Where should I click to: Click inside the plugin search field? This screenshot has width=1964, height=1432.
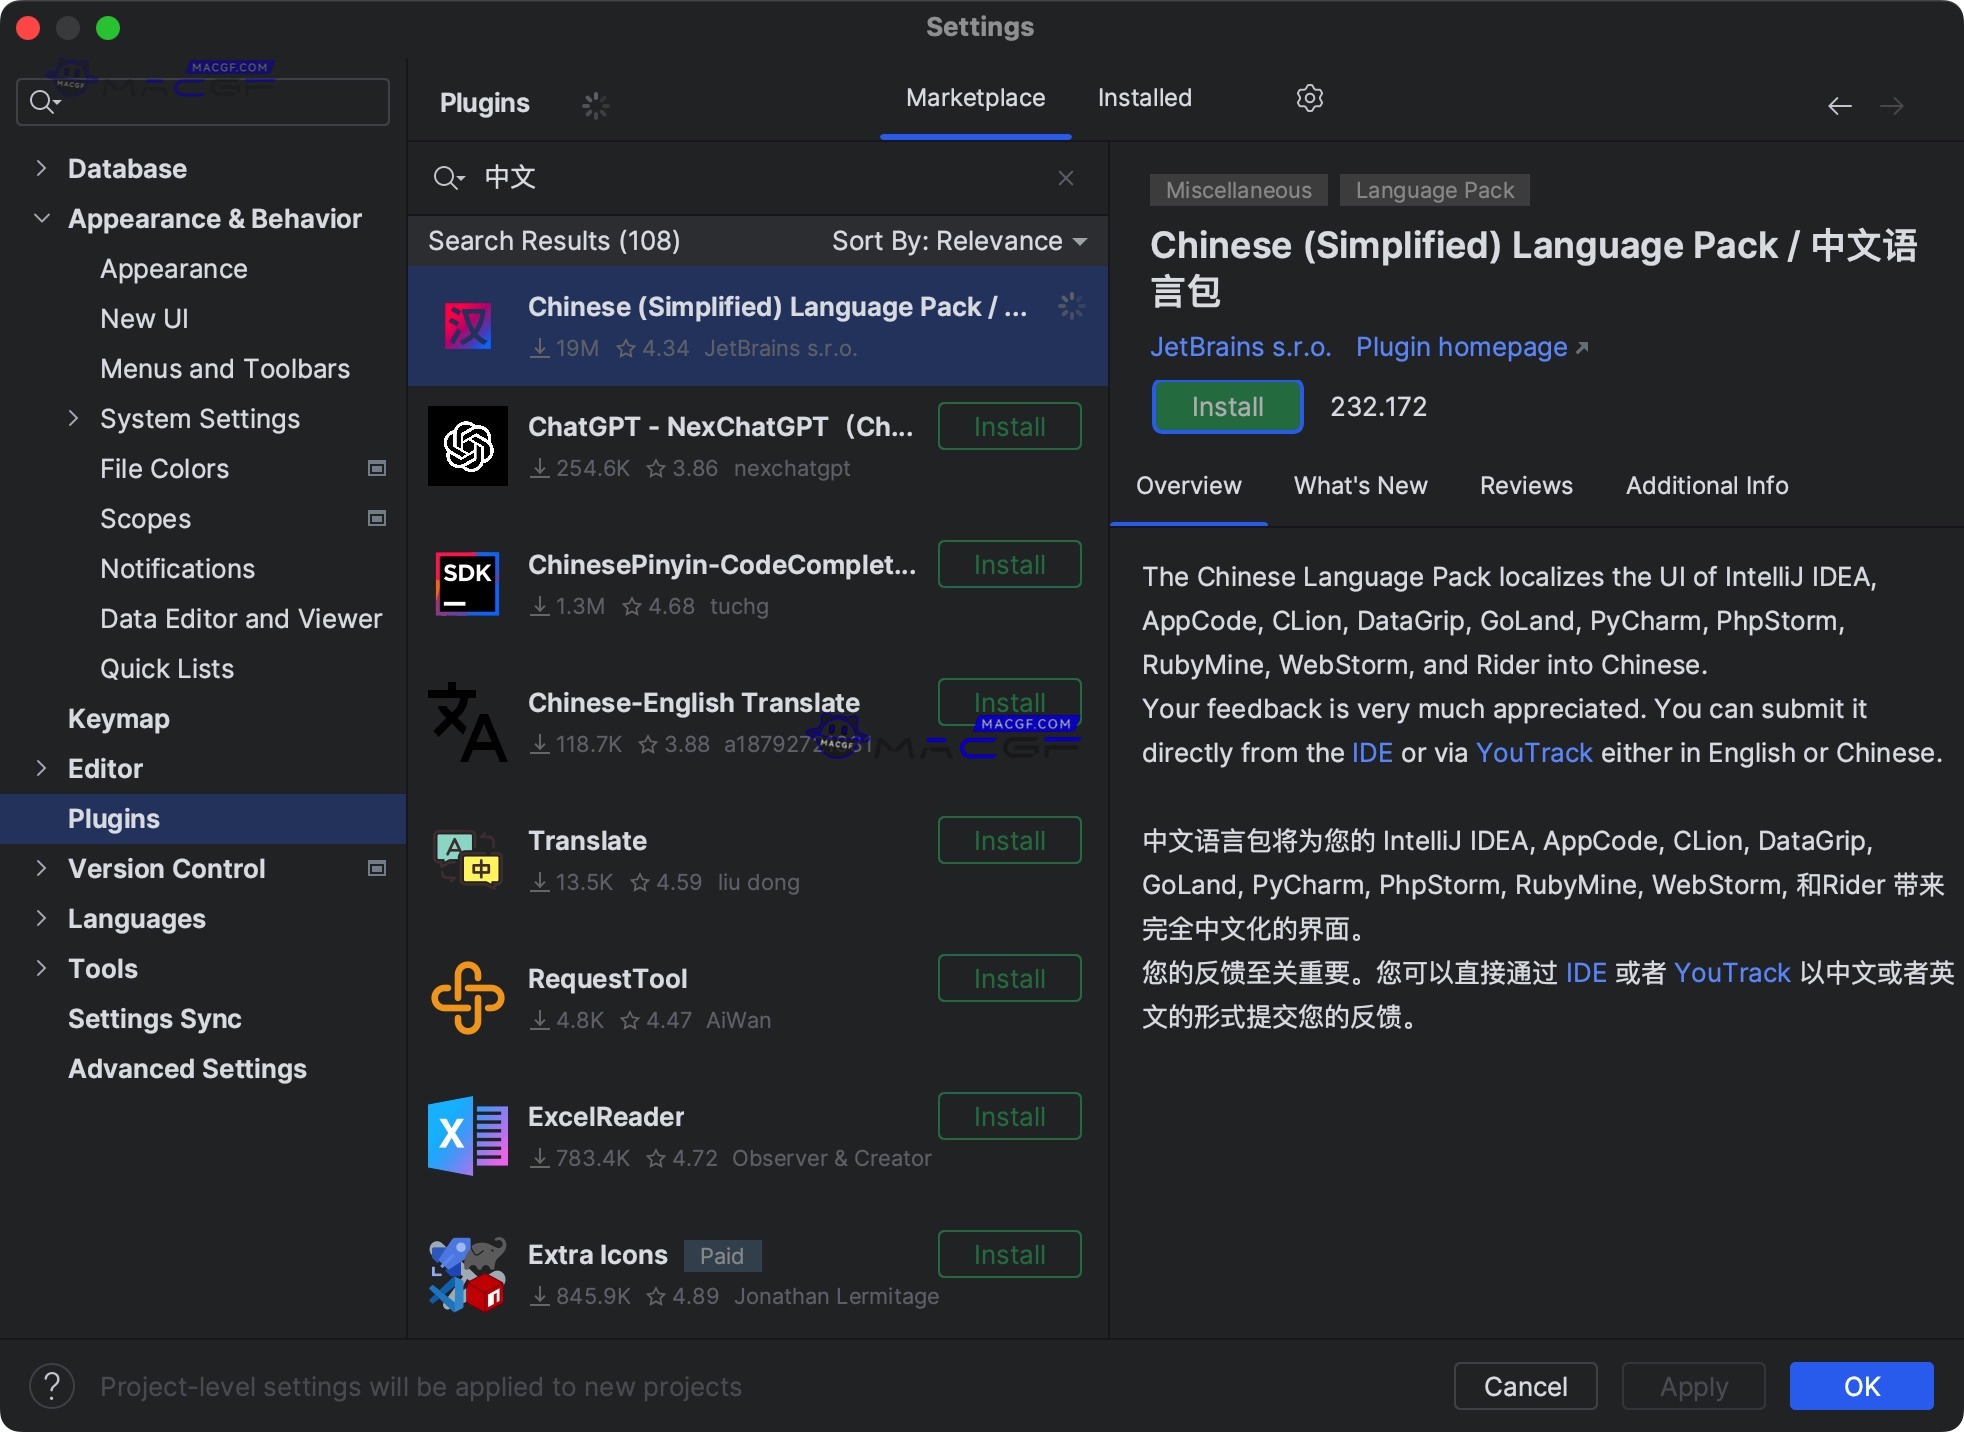[x=700, y=178]
